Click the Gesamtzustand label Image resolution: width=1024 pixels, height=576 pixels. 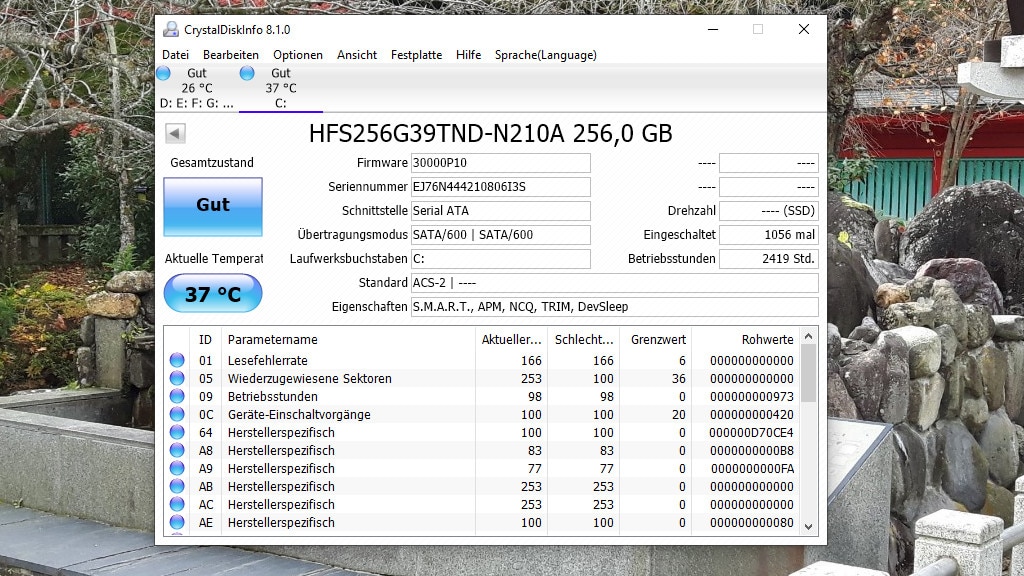tap(212, 163)
